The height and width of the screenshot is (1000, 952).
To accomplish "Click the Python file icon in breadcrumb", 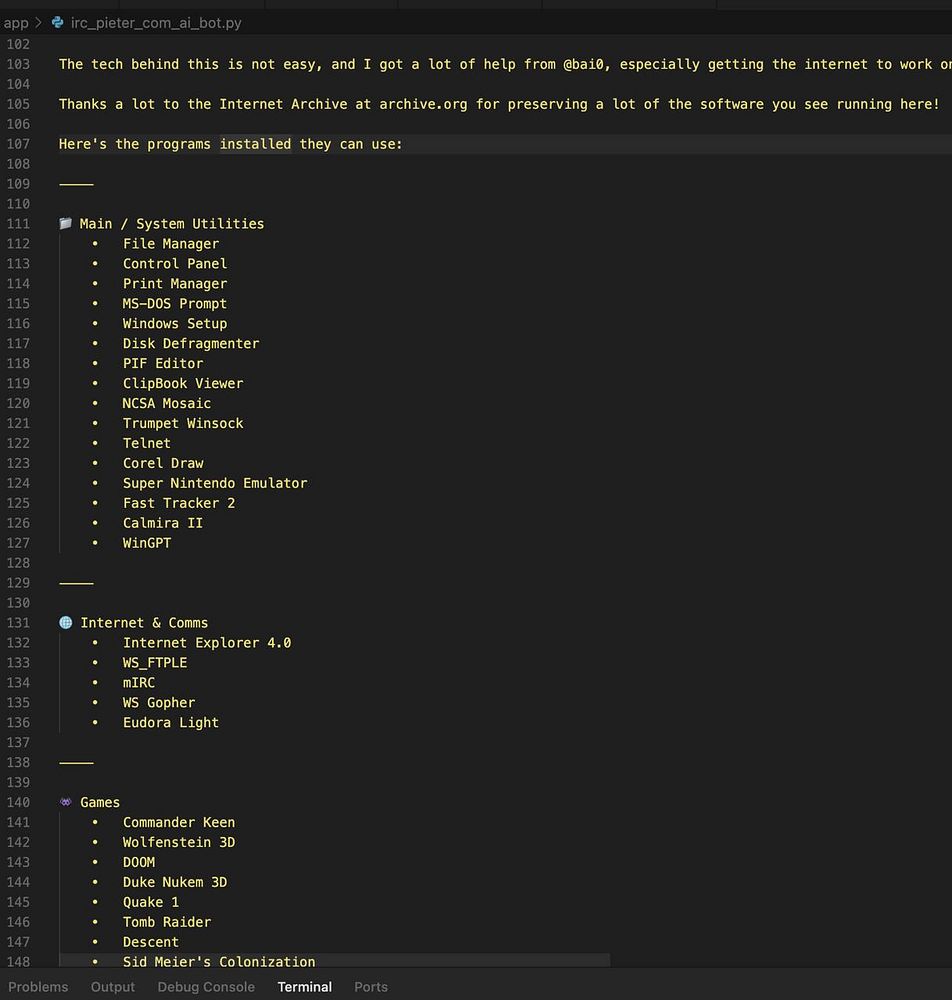I will pyautogui.click(x=59, y=22).
